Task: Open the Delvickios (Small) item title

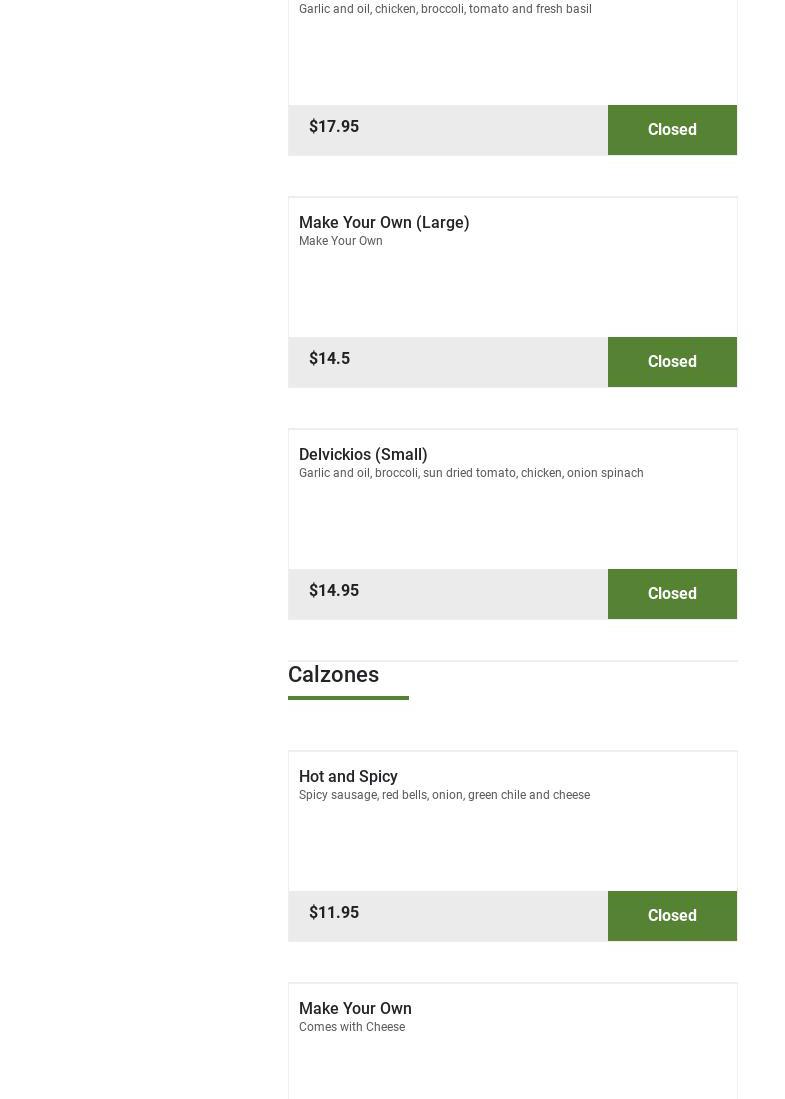Action: tap(363, 455)
